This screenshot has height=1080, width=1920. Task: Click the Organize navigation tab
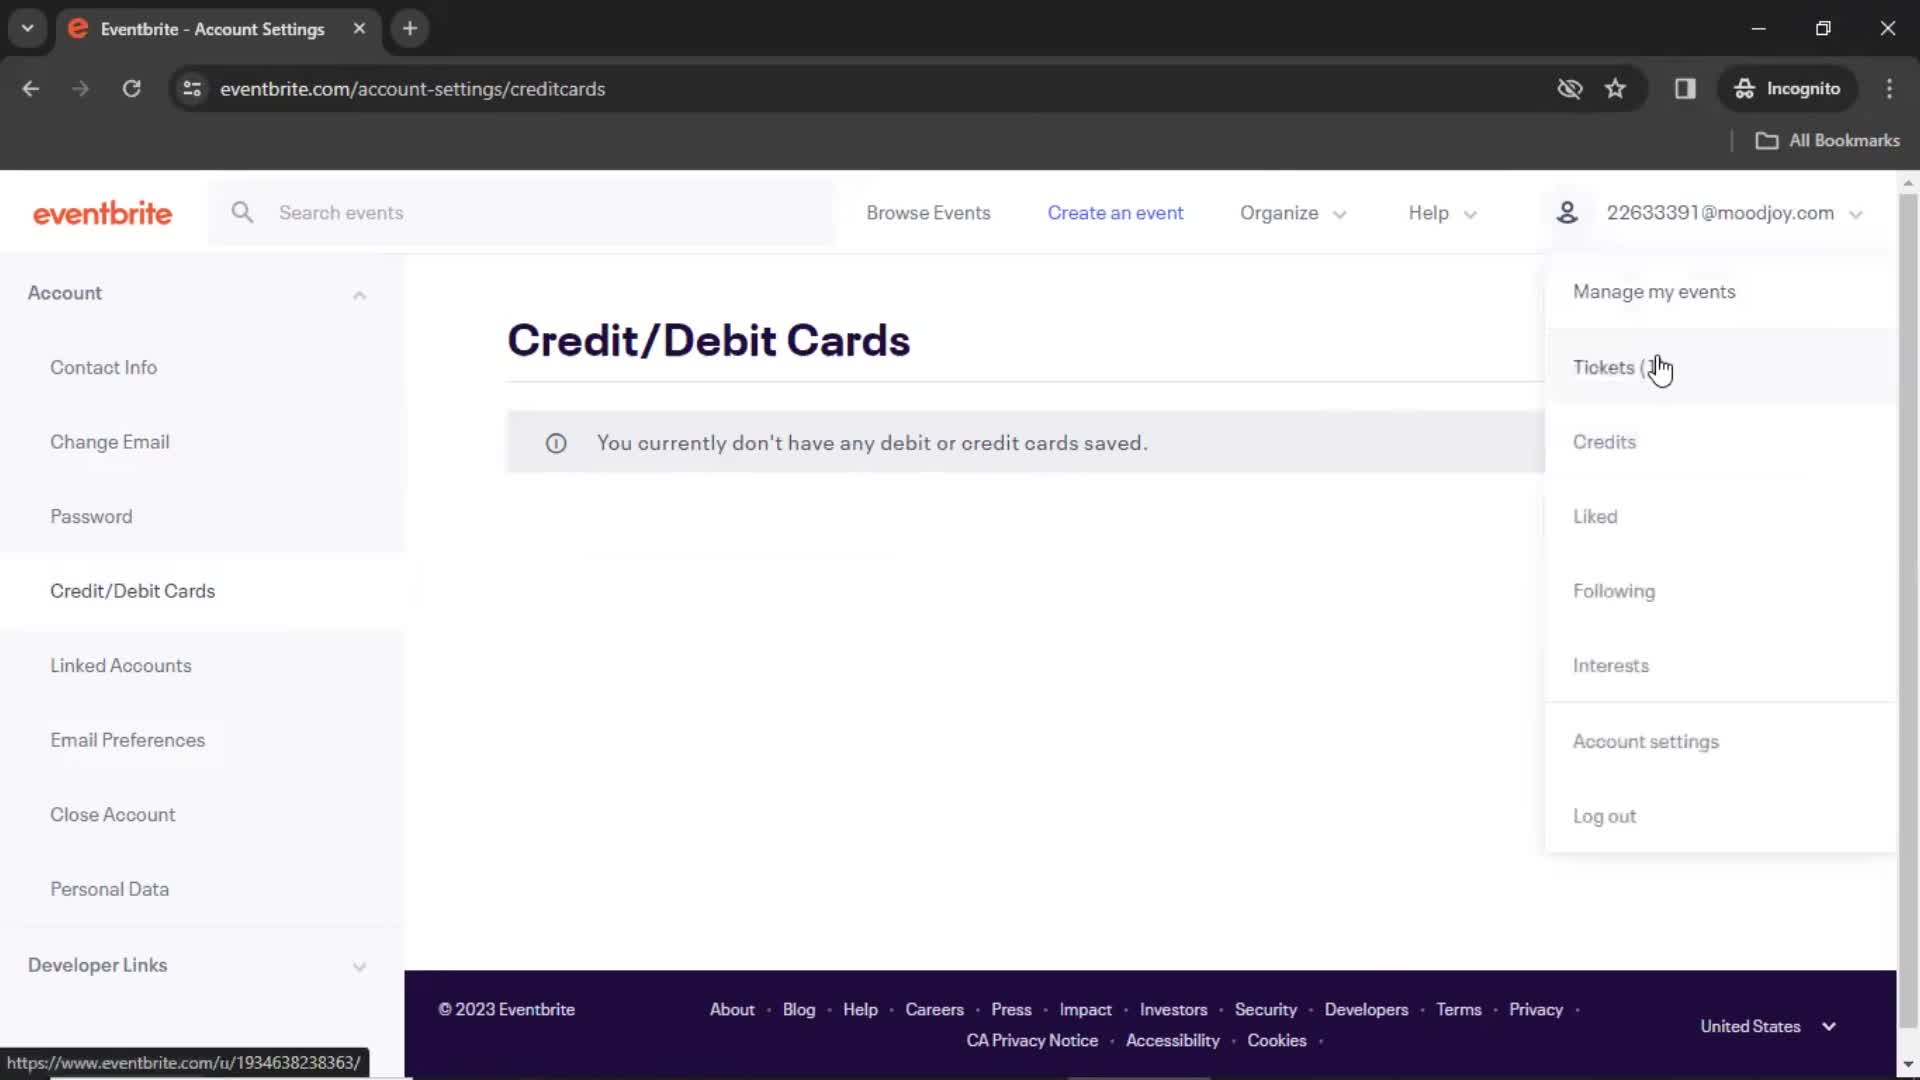(x=1291, y=212)
